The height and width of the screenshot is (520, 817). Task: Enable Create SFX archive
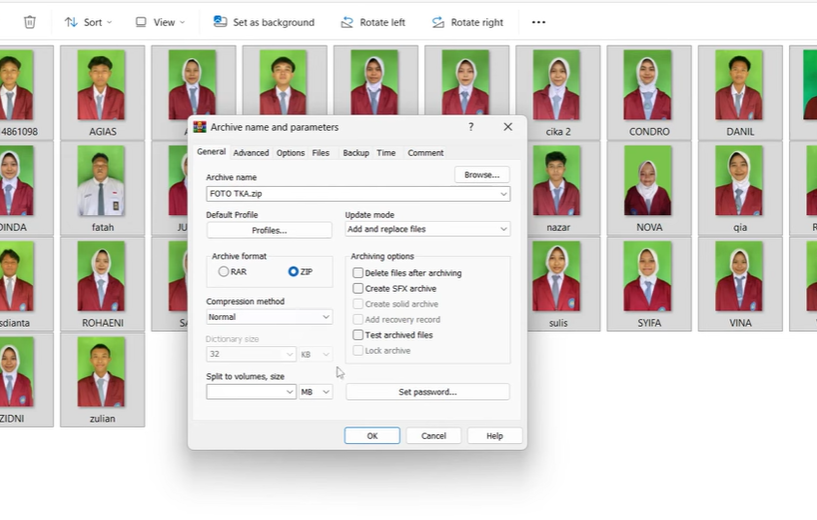tap(358, 288)
